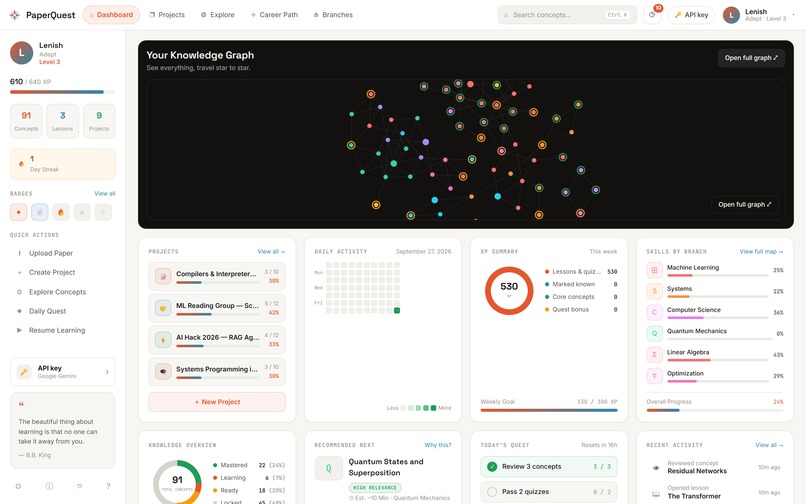Click the API key button in top bar

pos(691,15)
